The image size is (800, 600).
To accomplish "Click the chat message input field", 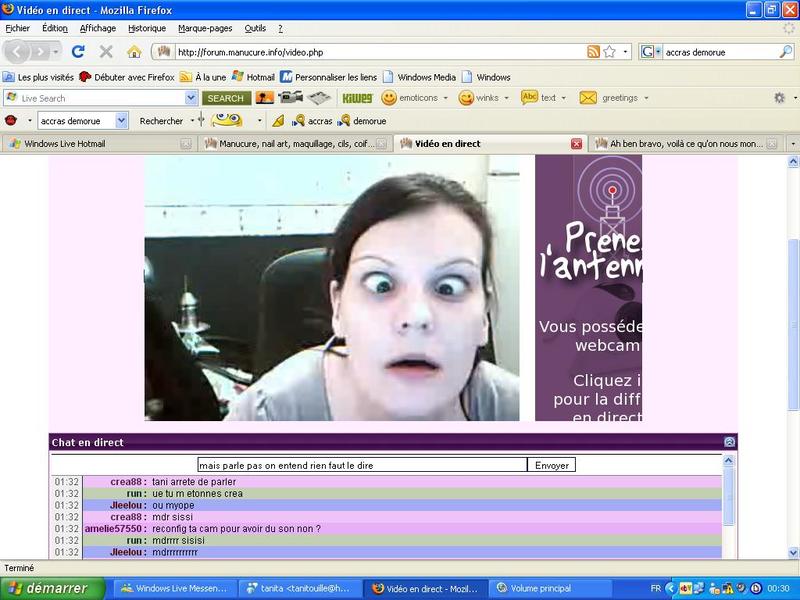I will [x=361, y=465].
